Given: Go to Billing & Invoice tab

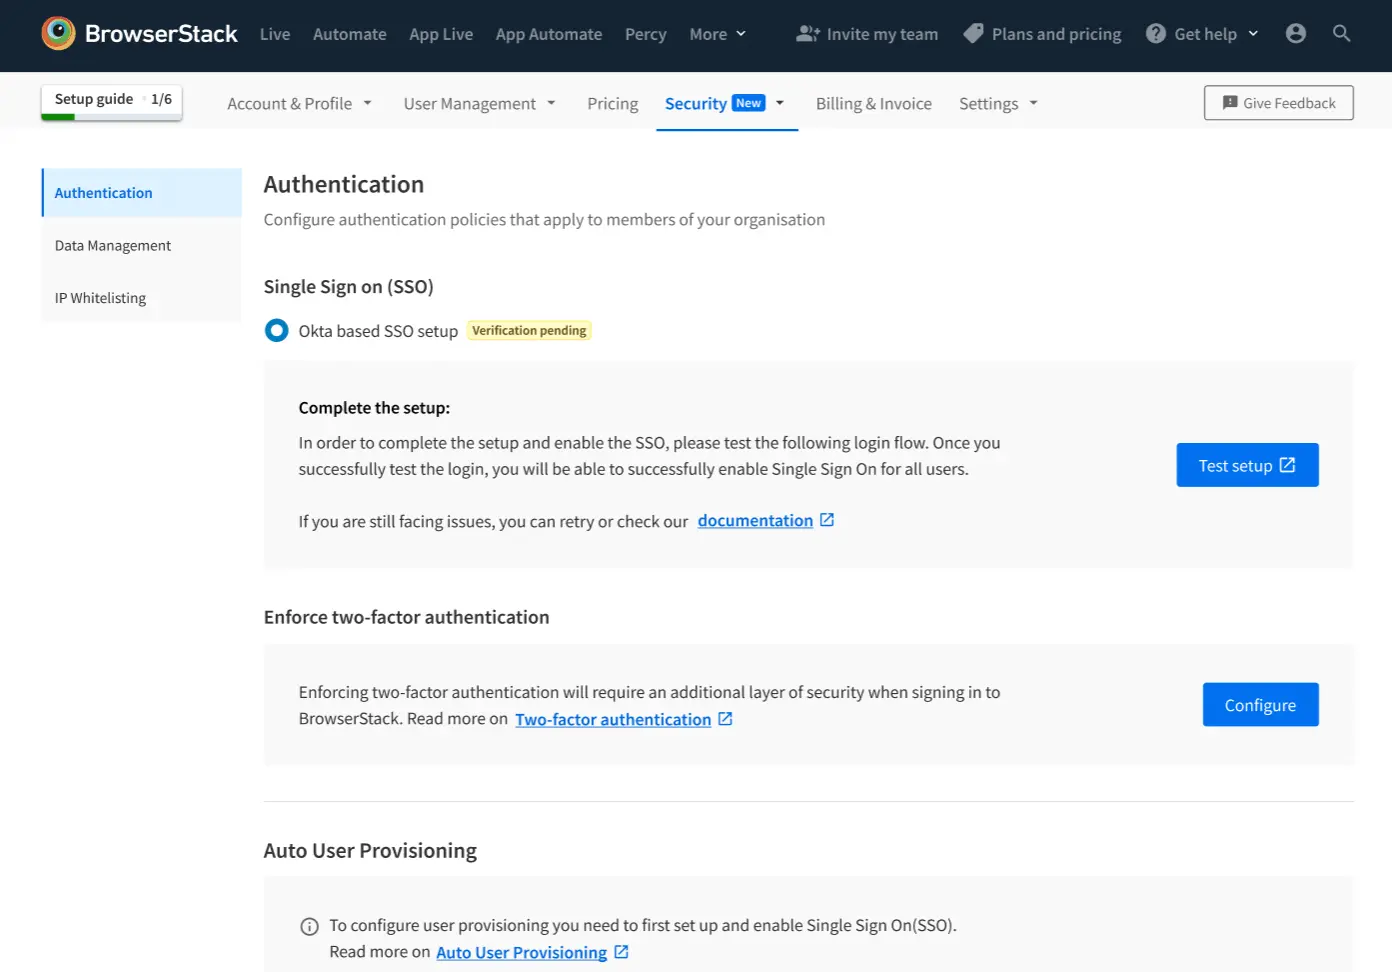Looking at the screenshot, I should (x=873, y=104).
